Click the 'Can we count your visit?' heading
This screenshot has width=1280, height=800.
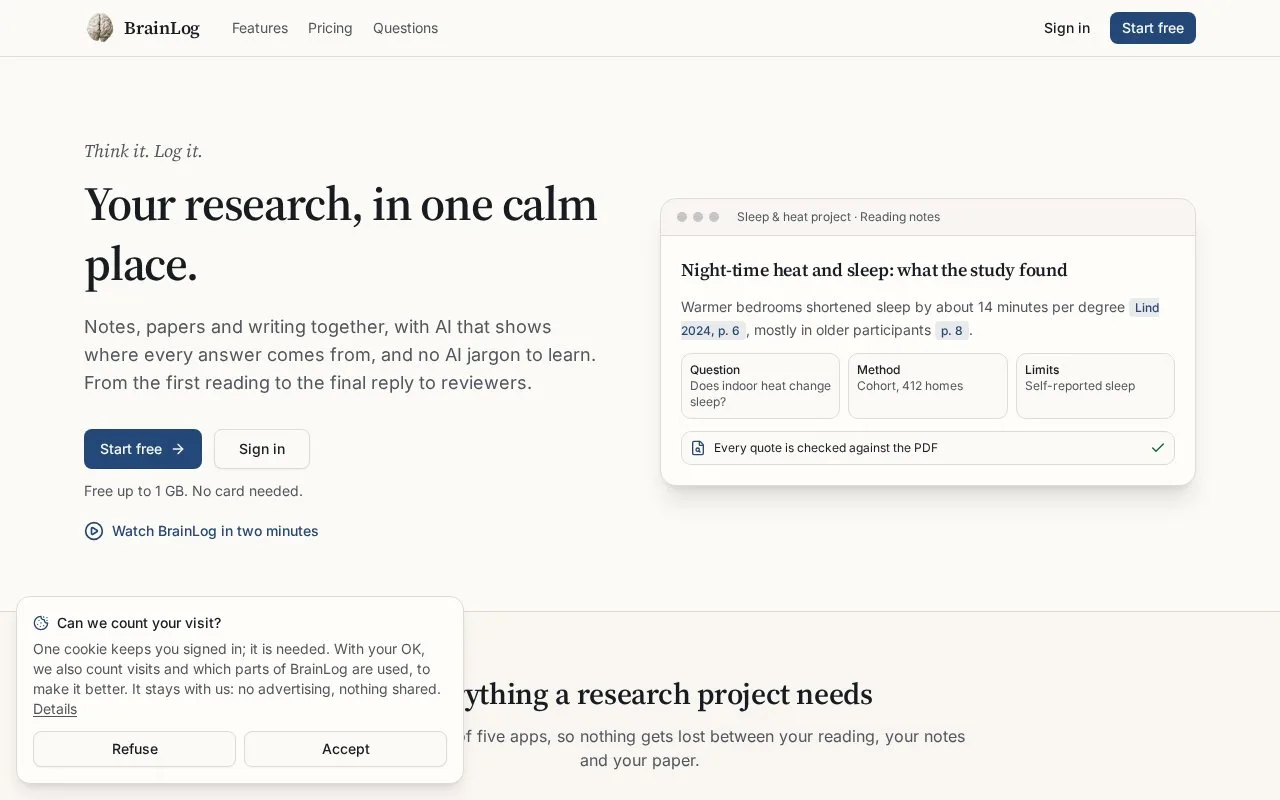coord(139,623)
